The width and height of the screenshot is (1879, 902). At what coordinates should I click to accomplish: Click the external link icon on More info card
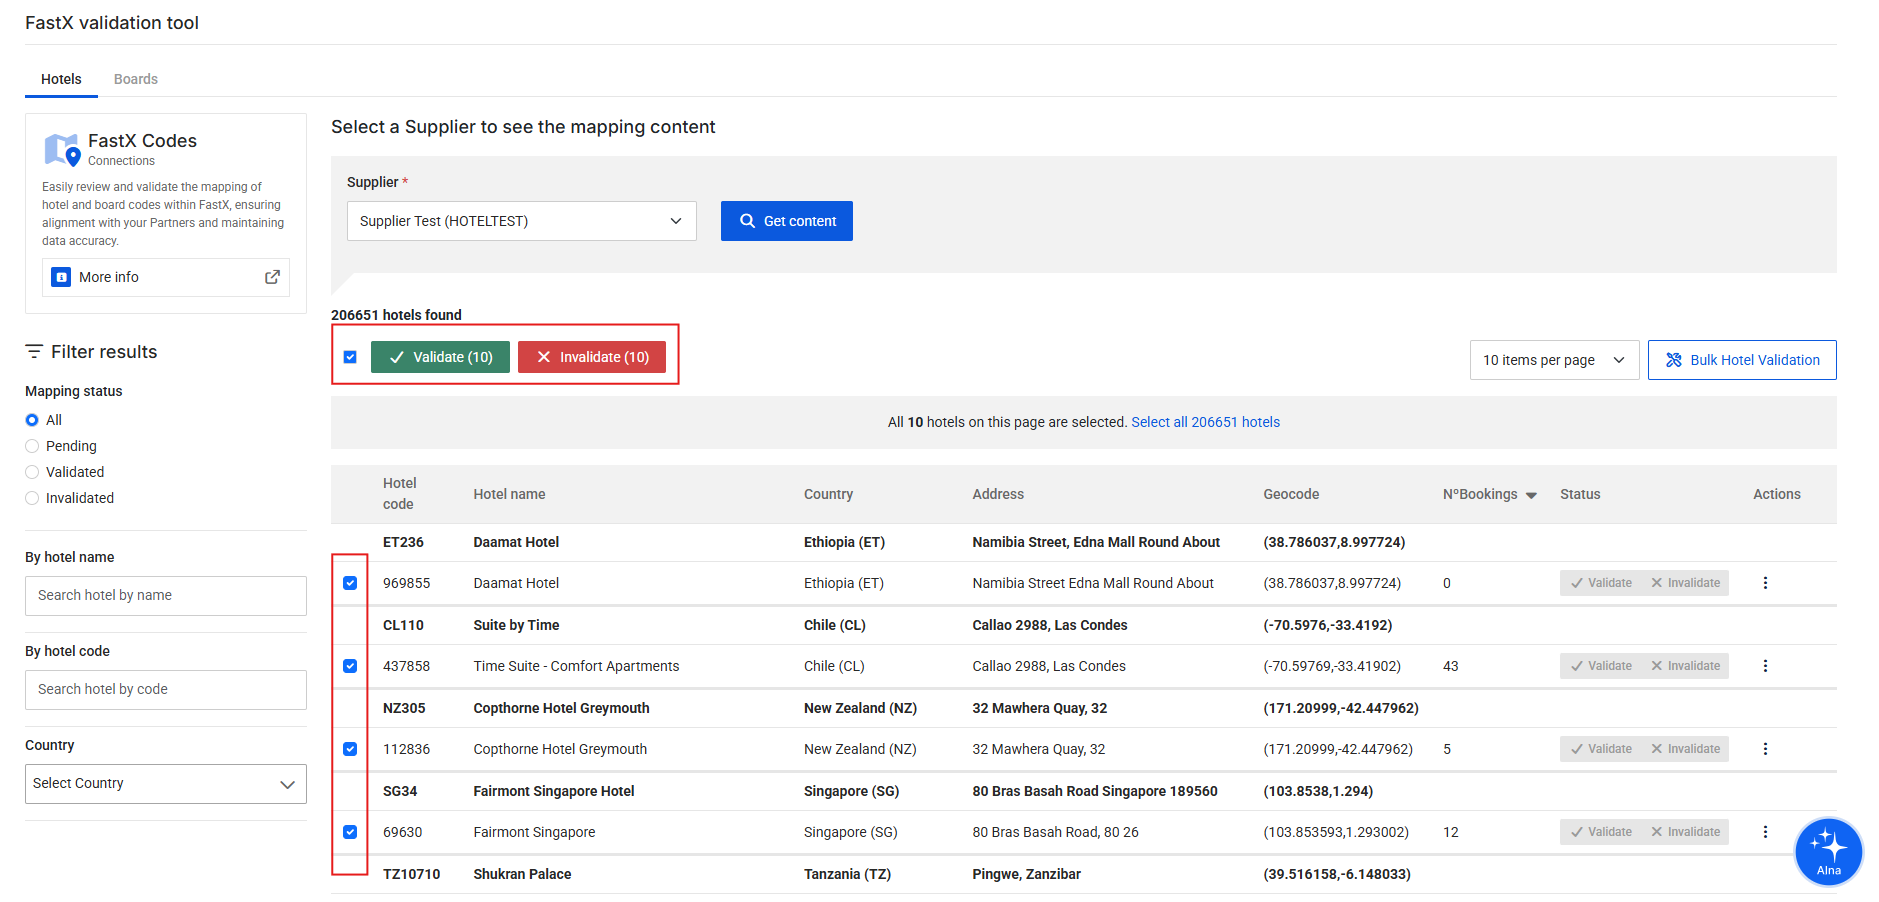(x=271, y=277)
